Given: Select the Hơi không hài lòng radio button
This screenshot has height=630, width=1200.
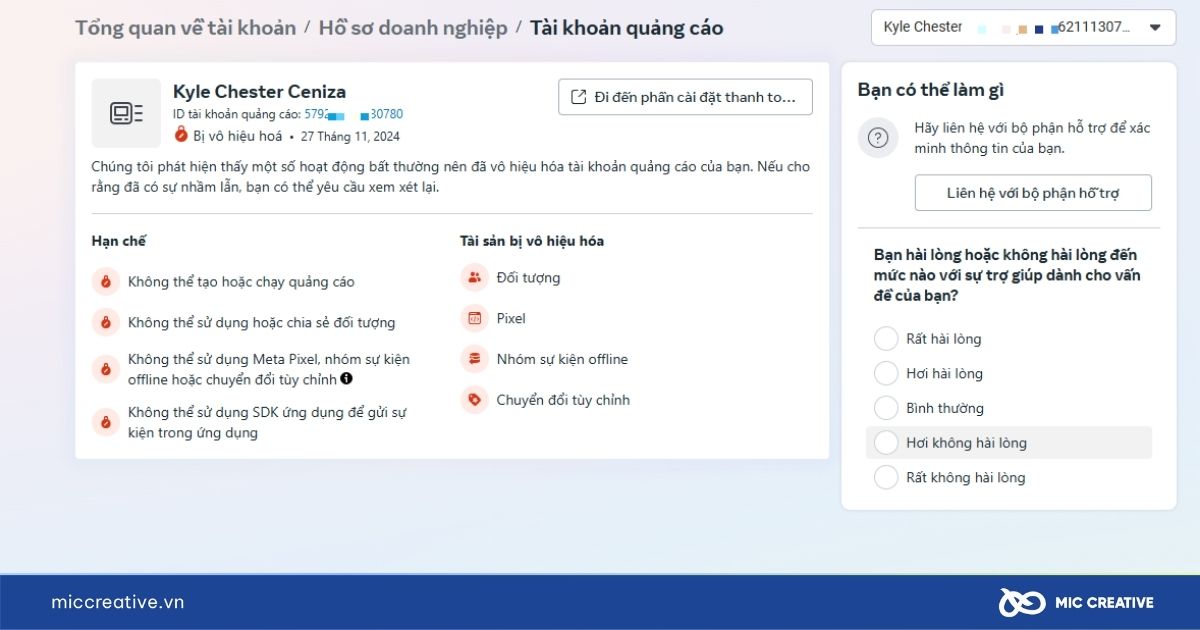Looking at the screenshot, I should coord(886,443).
